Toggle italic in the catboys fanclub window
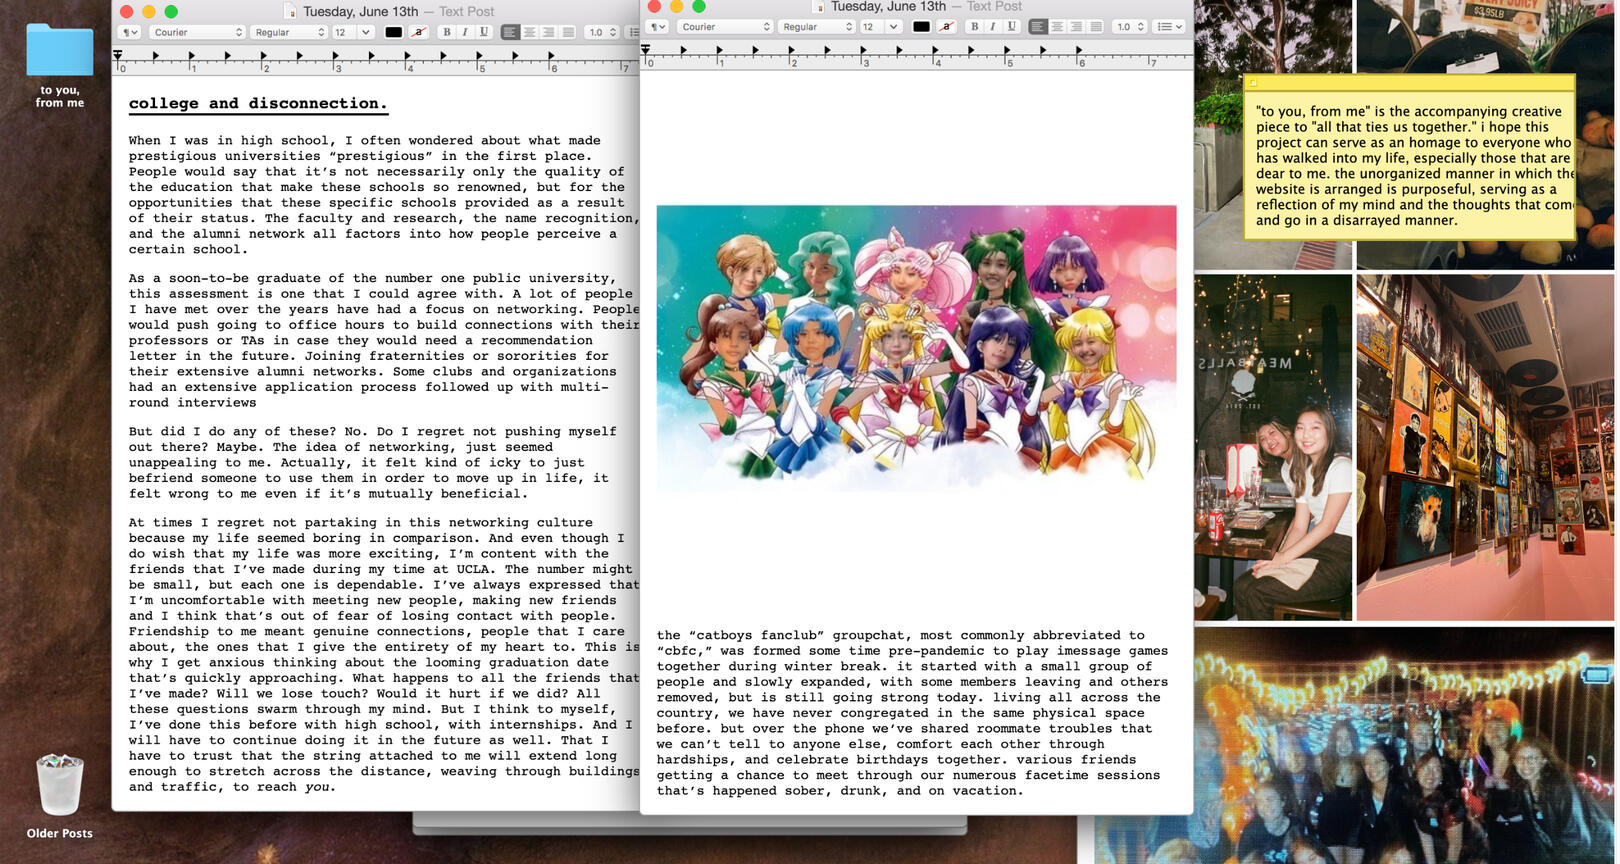The width and height of the screenshot is (1620, 864). point(993,27)
